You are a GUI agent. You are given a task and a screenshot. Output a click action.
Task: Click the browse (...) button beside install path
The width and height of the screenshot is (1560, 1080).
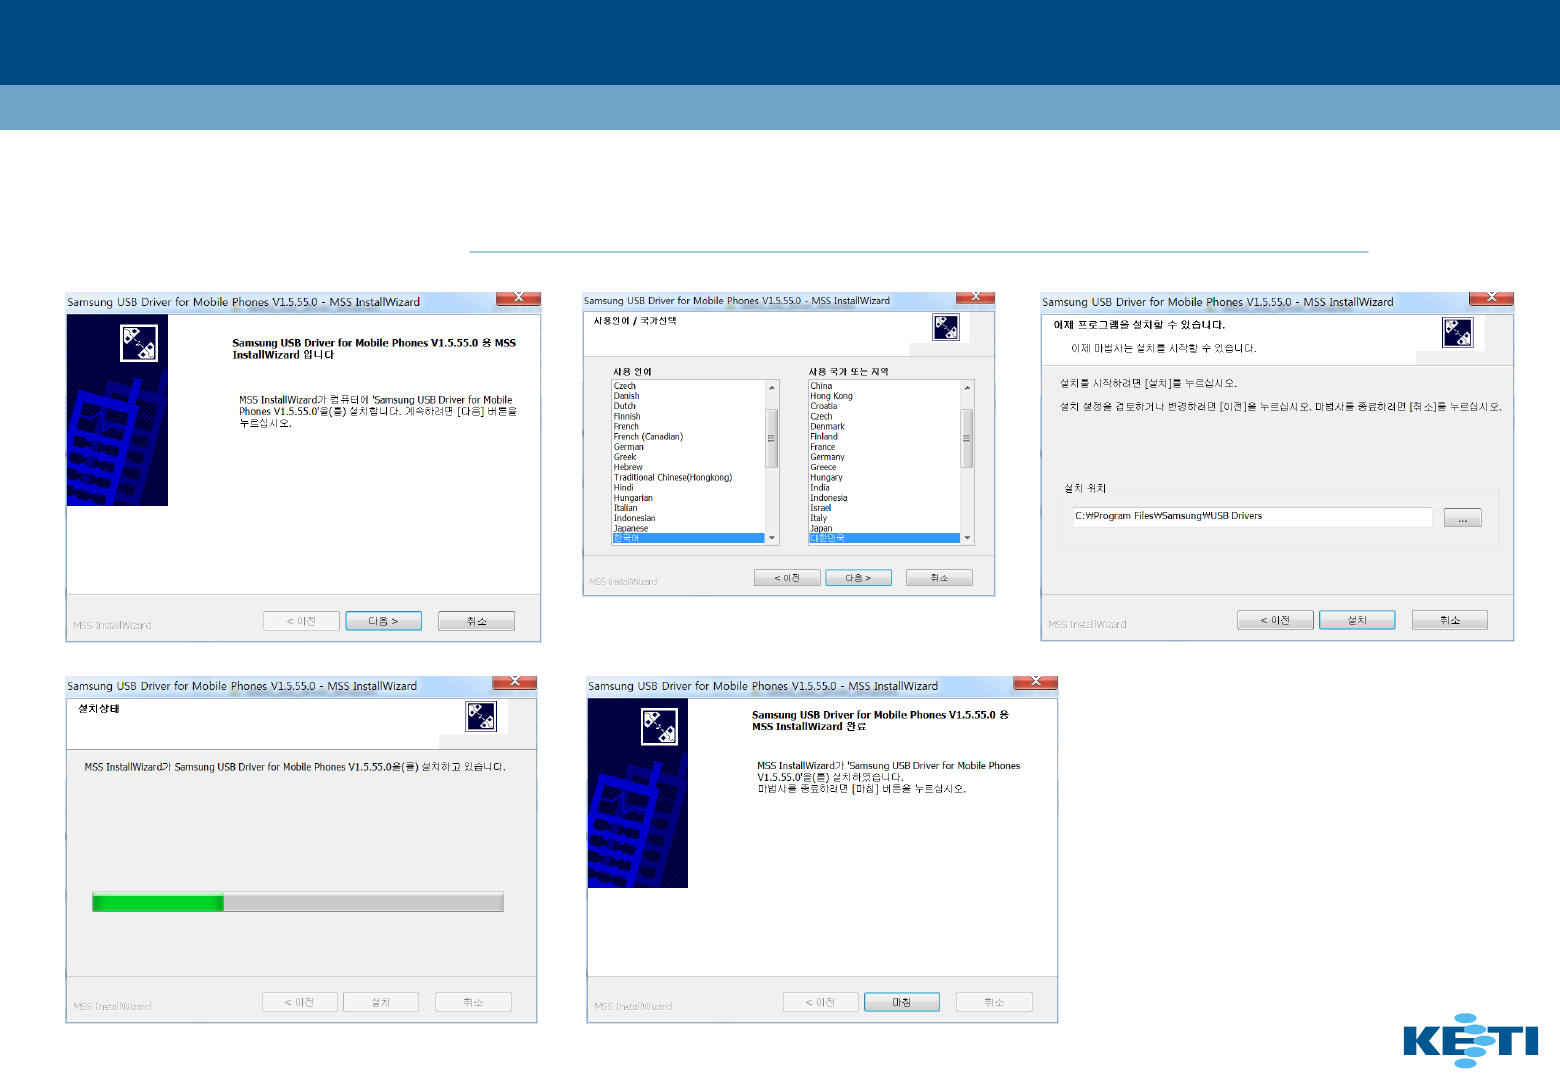1462,518
